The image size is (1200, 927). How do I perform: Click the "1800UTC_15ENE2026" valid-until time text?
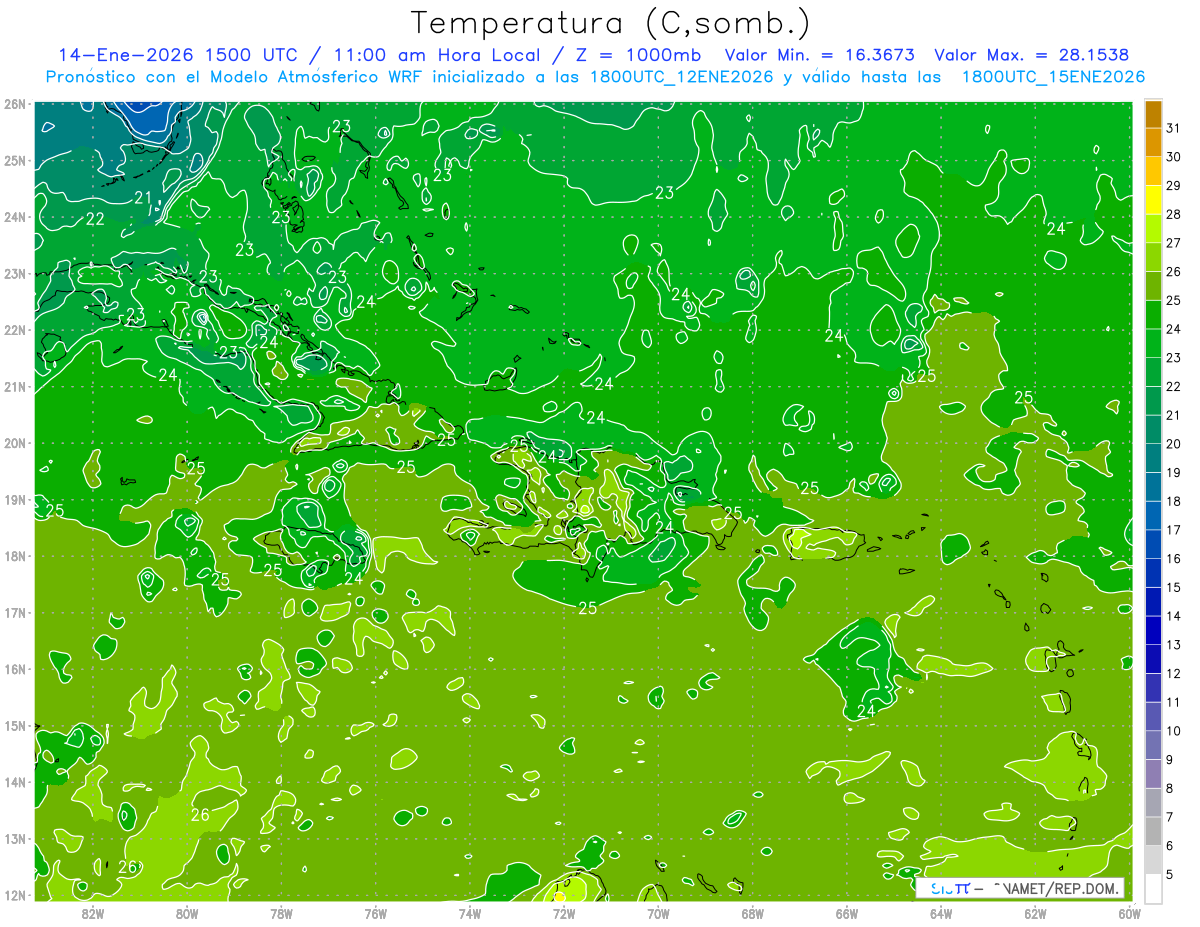click(1053, 77)
